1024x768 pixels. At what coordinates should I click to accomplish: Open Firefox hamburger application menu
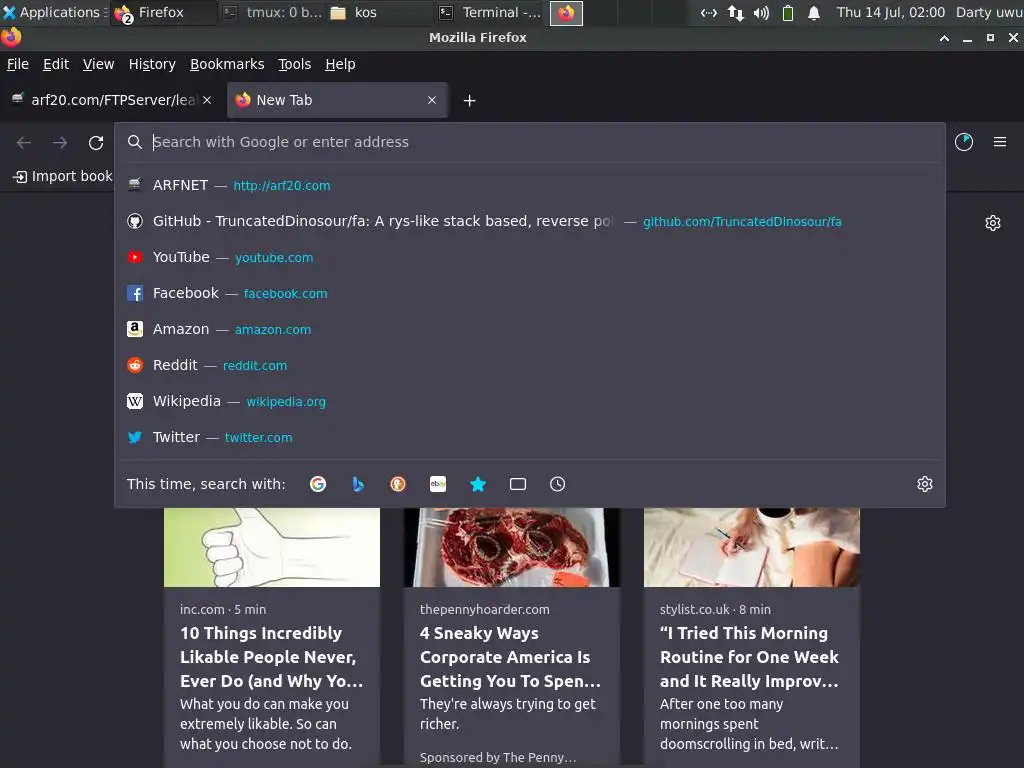[1000, 142]
